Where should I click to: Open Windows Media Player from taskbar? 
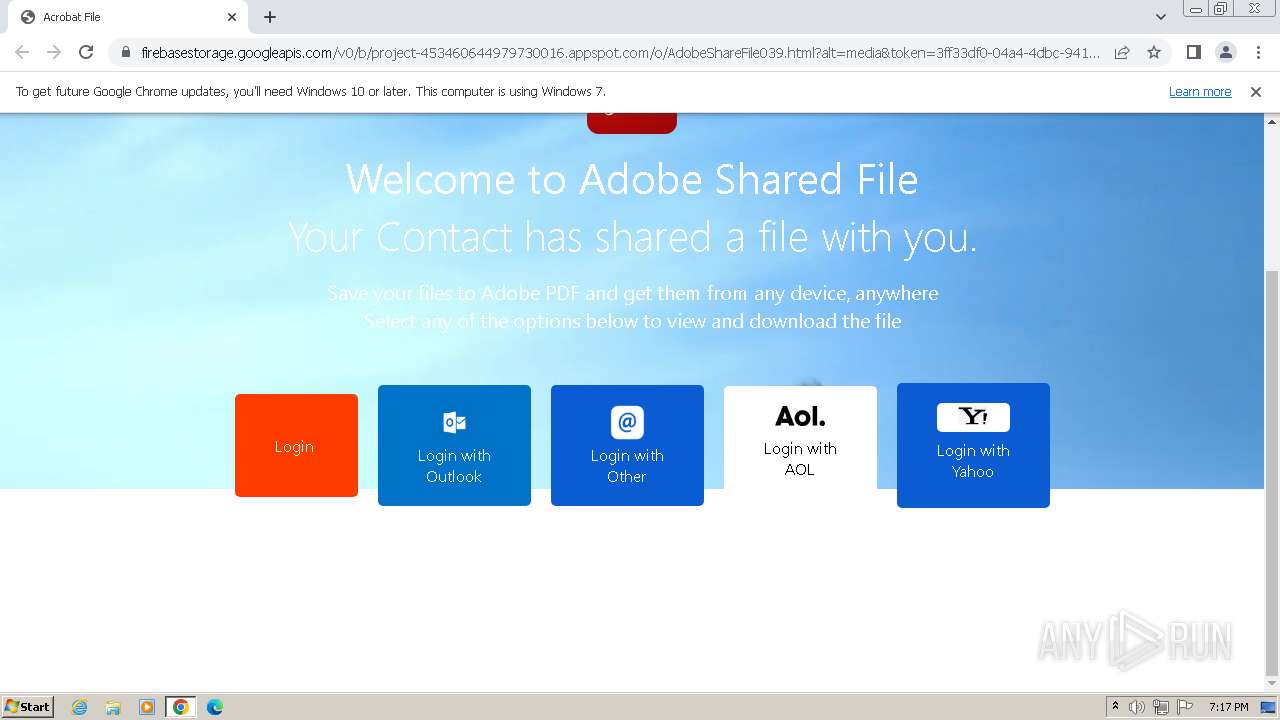tap(147, 707)
